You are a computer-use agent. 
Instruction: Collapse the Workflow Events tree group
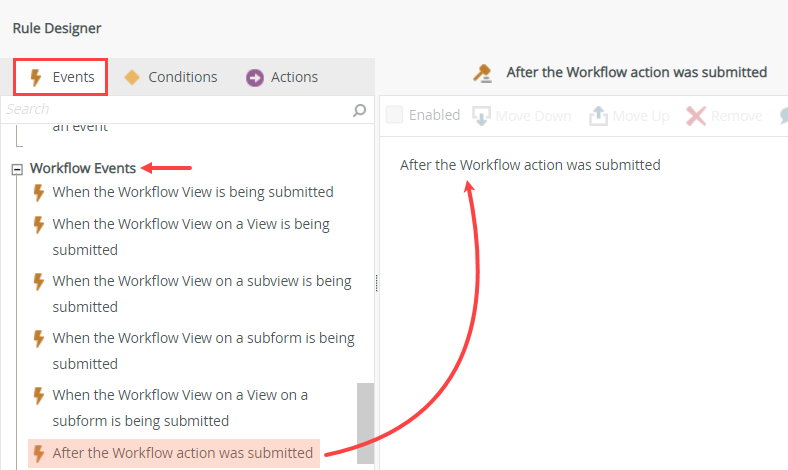click(x=16, y=169)
